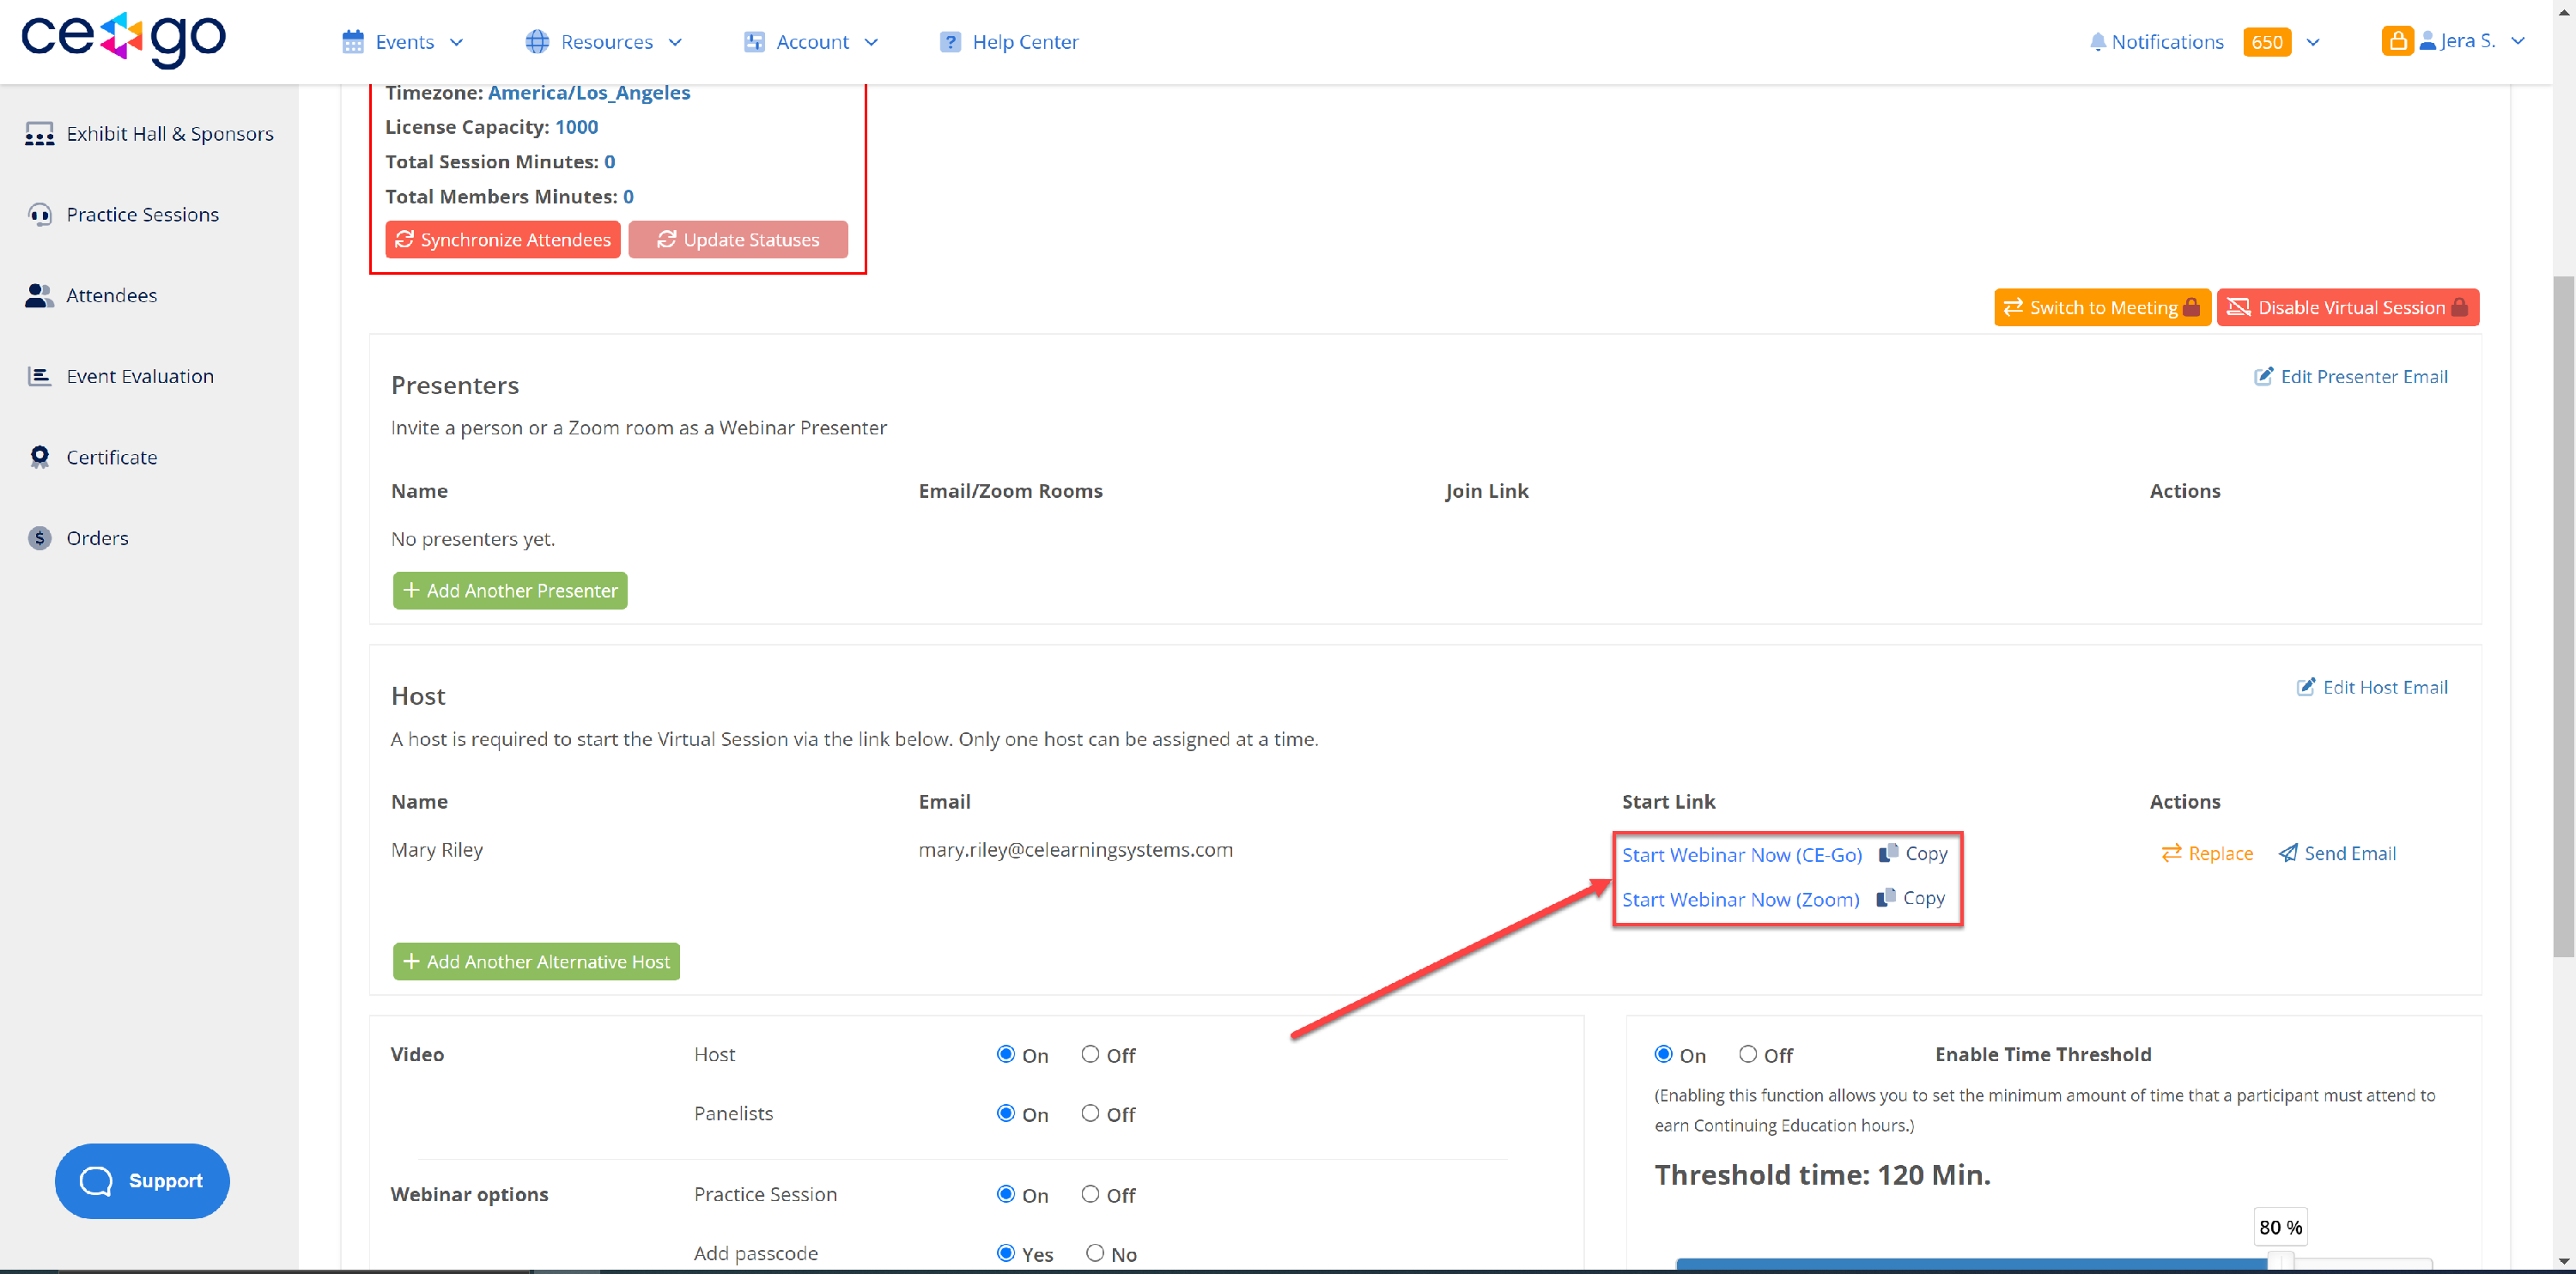This screenshot has height=1274, width=2576.
Task: Turn Host video Off
Action: tap(1090, 1054)
